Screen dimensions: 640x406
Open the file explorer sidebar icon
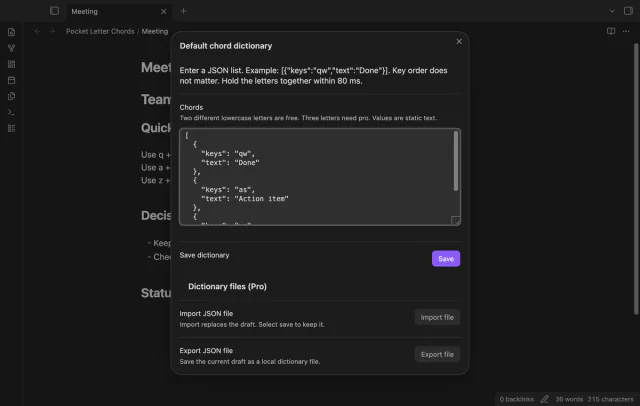(x=11, y=32)
